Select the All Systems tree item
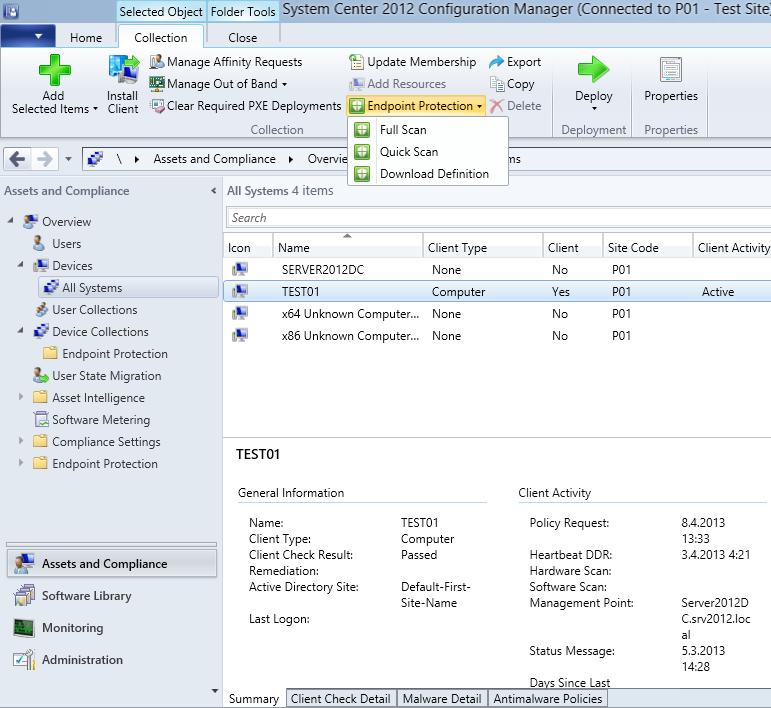The width and height of the screenshot is (771, 708). [128, 288]
